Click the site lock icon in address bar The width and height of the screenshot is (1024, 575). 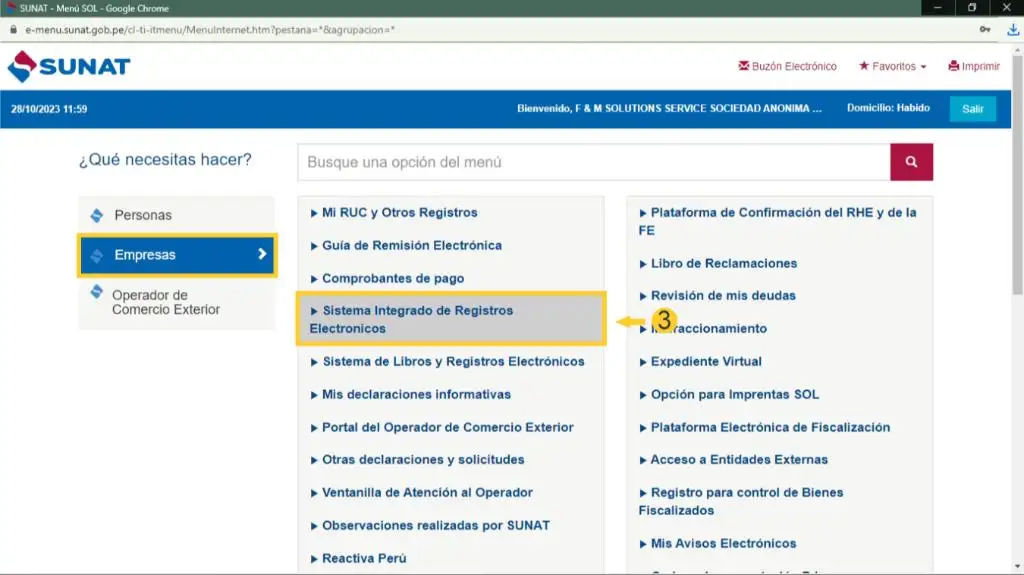coord(13,30)
